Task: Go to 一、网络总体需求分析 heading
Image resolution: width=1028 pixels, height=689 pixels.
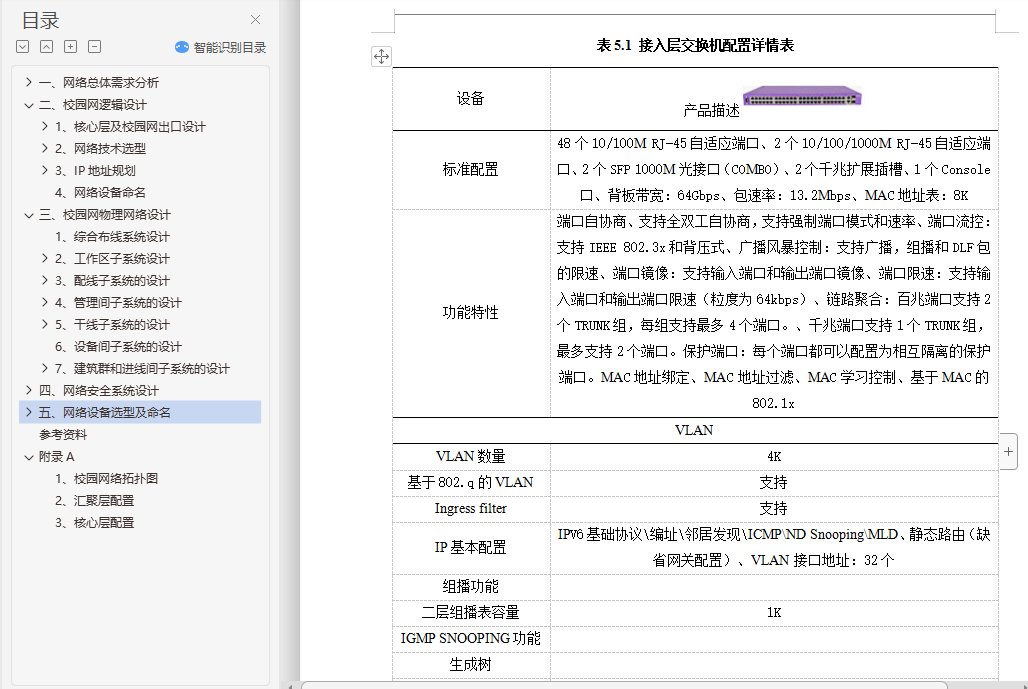Action: (x=98, y=83)
